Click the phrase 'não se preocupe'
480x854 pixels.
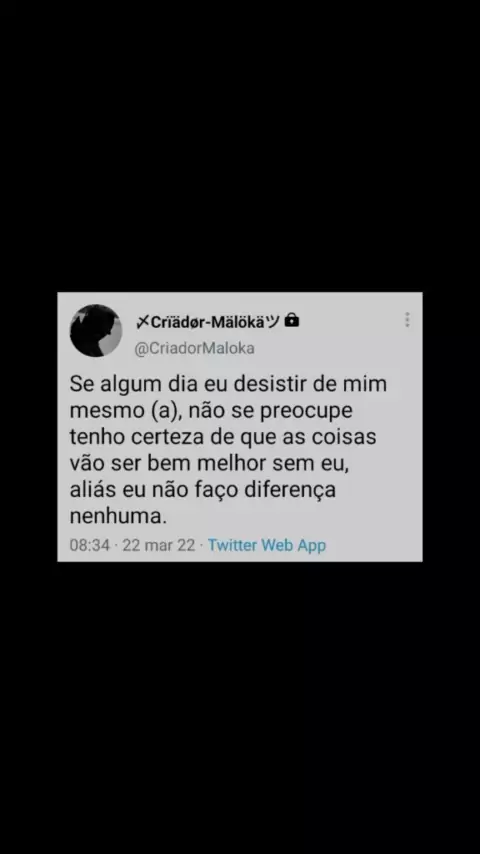pos(270,411)
